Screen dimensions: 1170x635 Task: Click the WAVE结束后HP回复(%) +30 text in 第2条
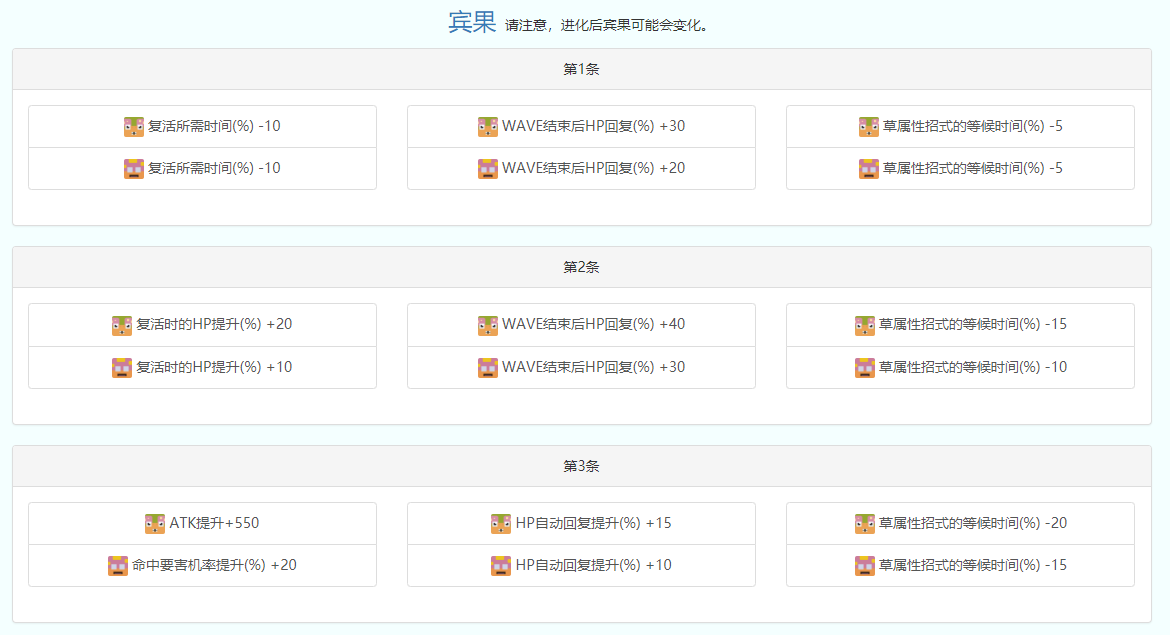pos(593,367)
